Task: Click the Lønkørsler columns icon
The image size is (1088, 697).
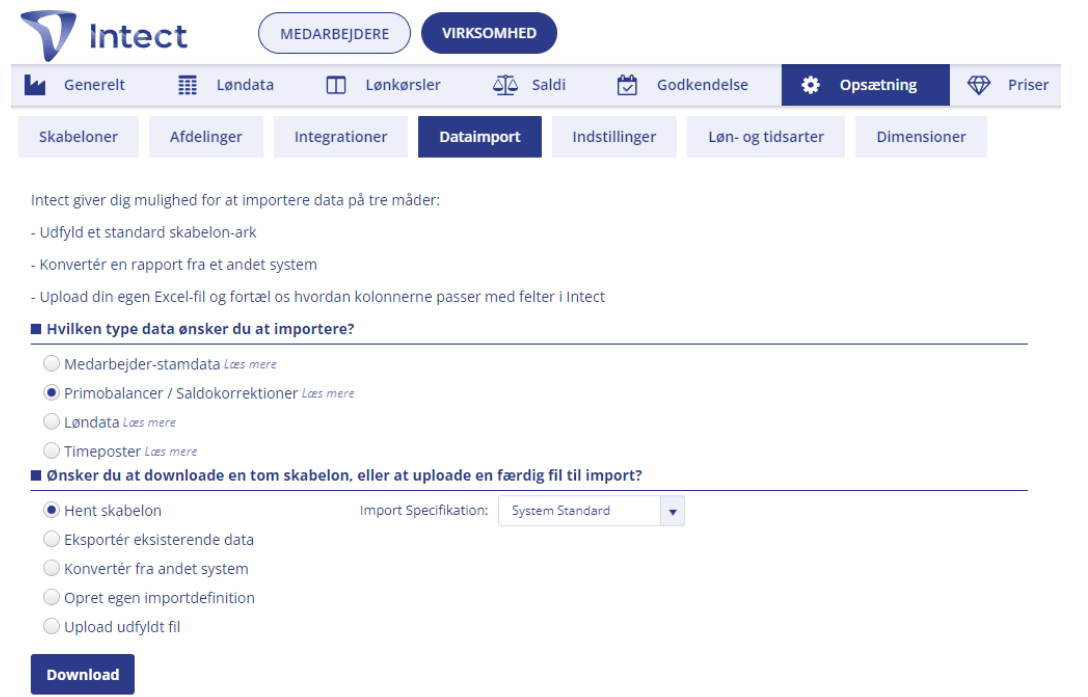Action: (x=336, y=85)
